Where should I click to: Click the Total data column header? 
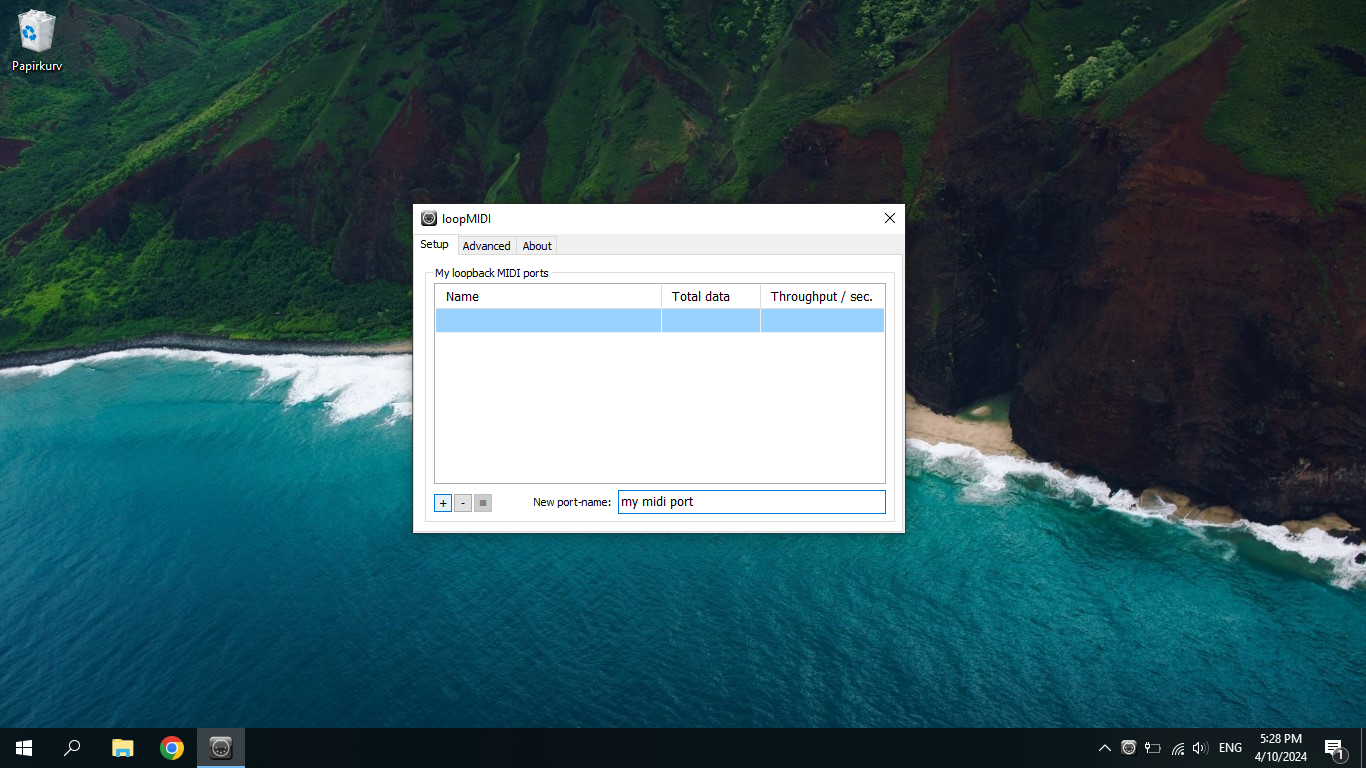(711, 297)
